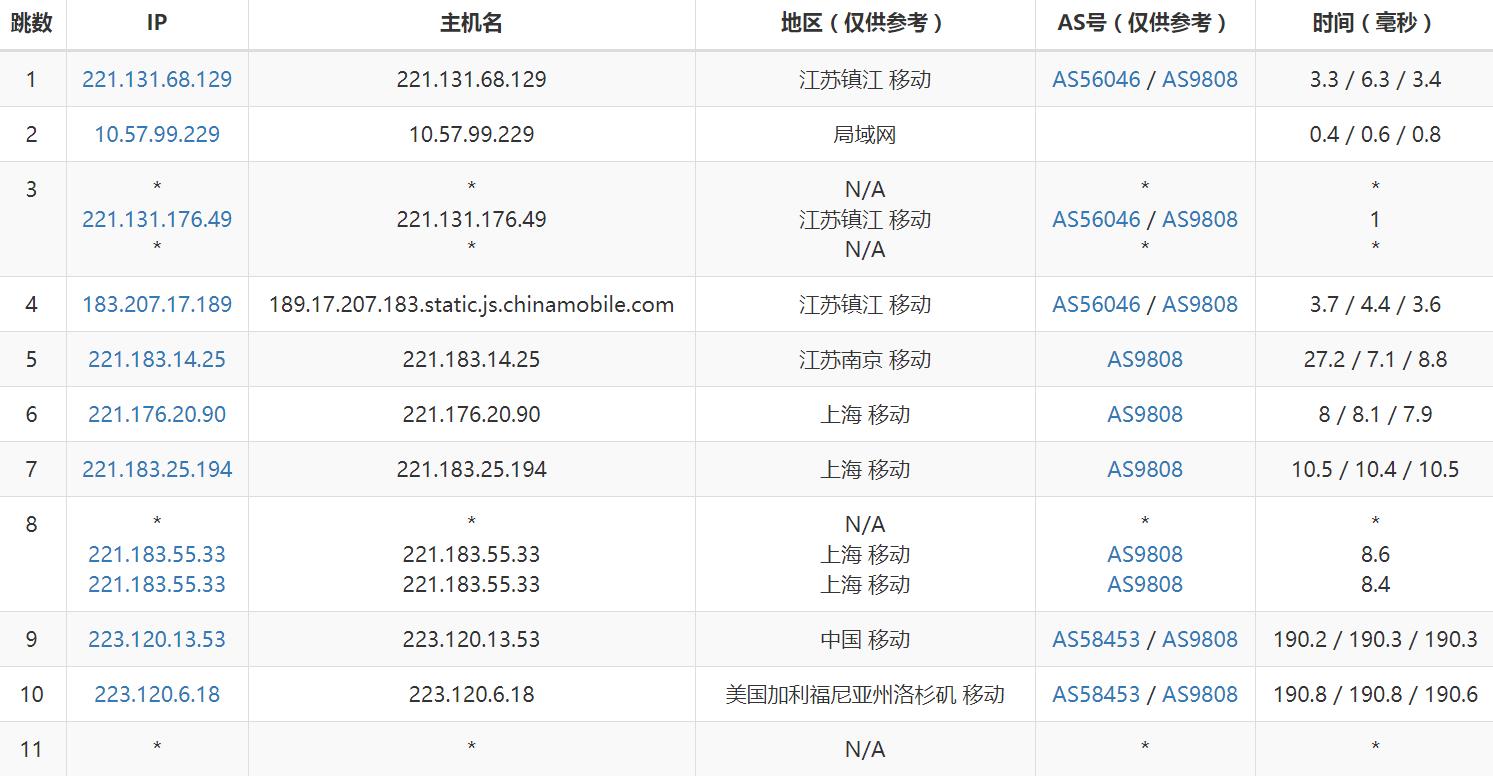
Task: Click AS9808 link in hop 6 row
Action: (1145, 414)
